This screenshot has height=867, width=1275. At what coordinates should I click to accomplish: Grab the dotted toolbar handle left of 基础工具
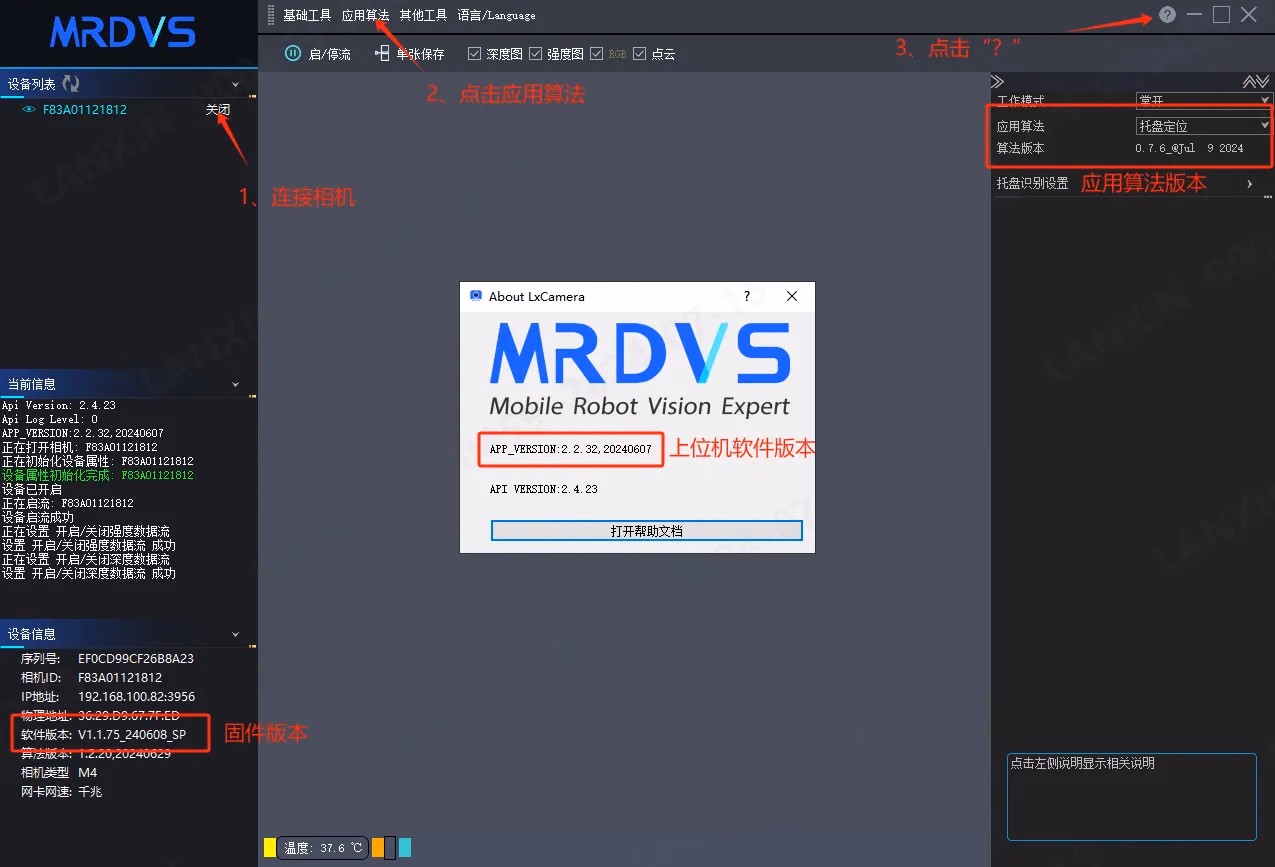click(271, 15)
